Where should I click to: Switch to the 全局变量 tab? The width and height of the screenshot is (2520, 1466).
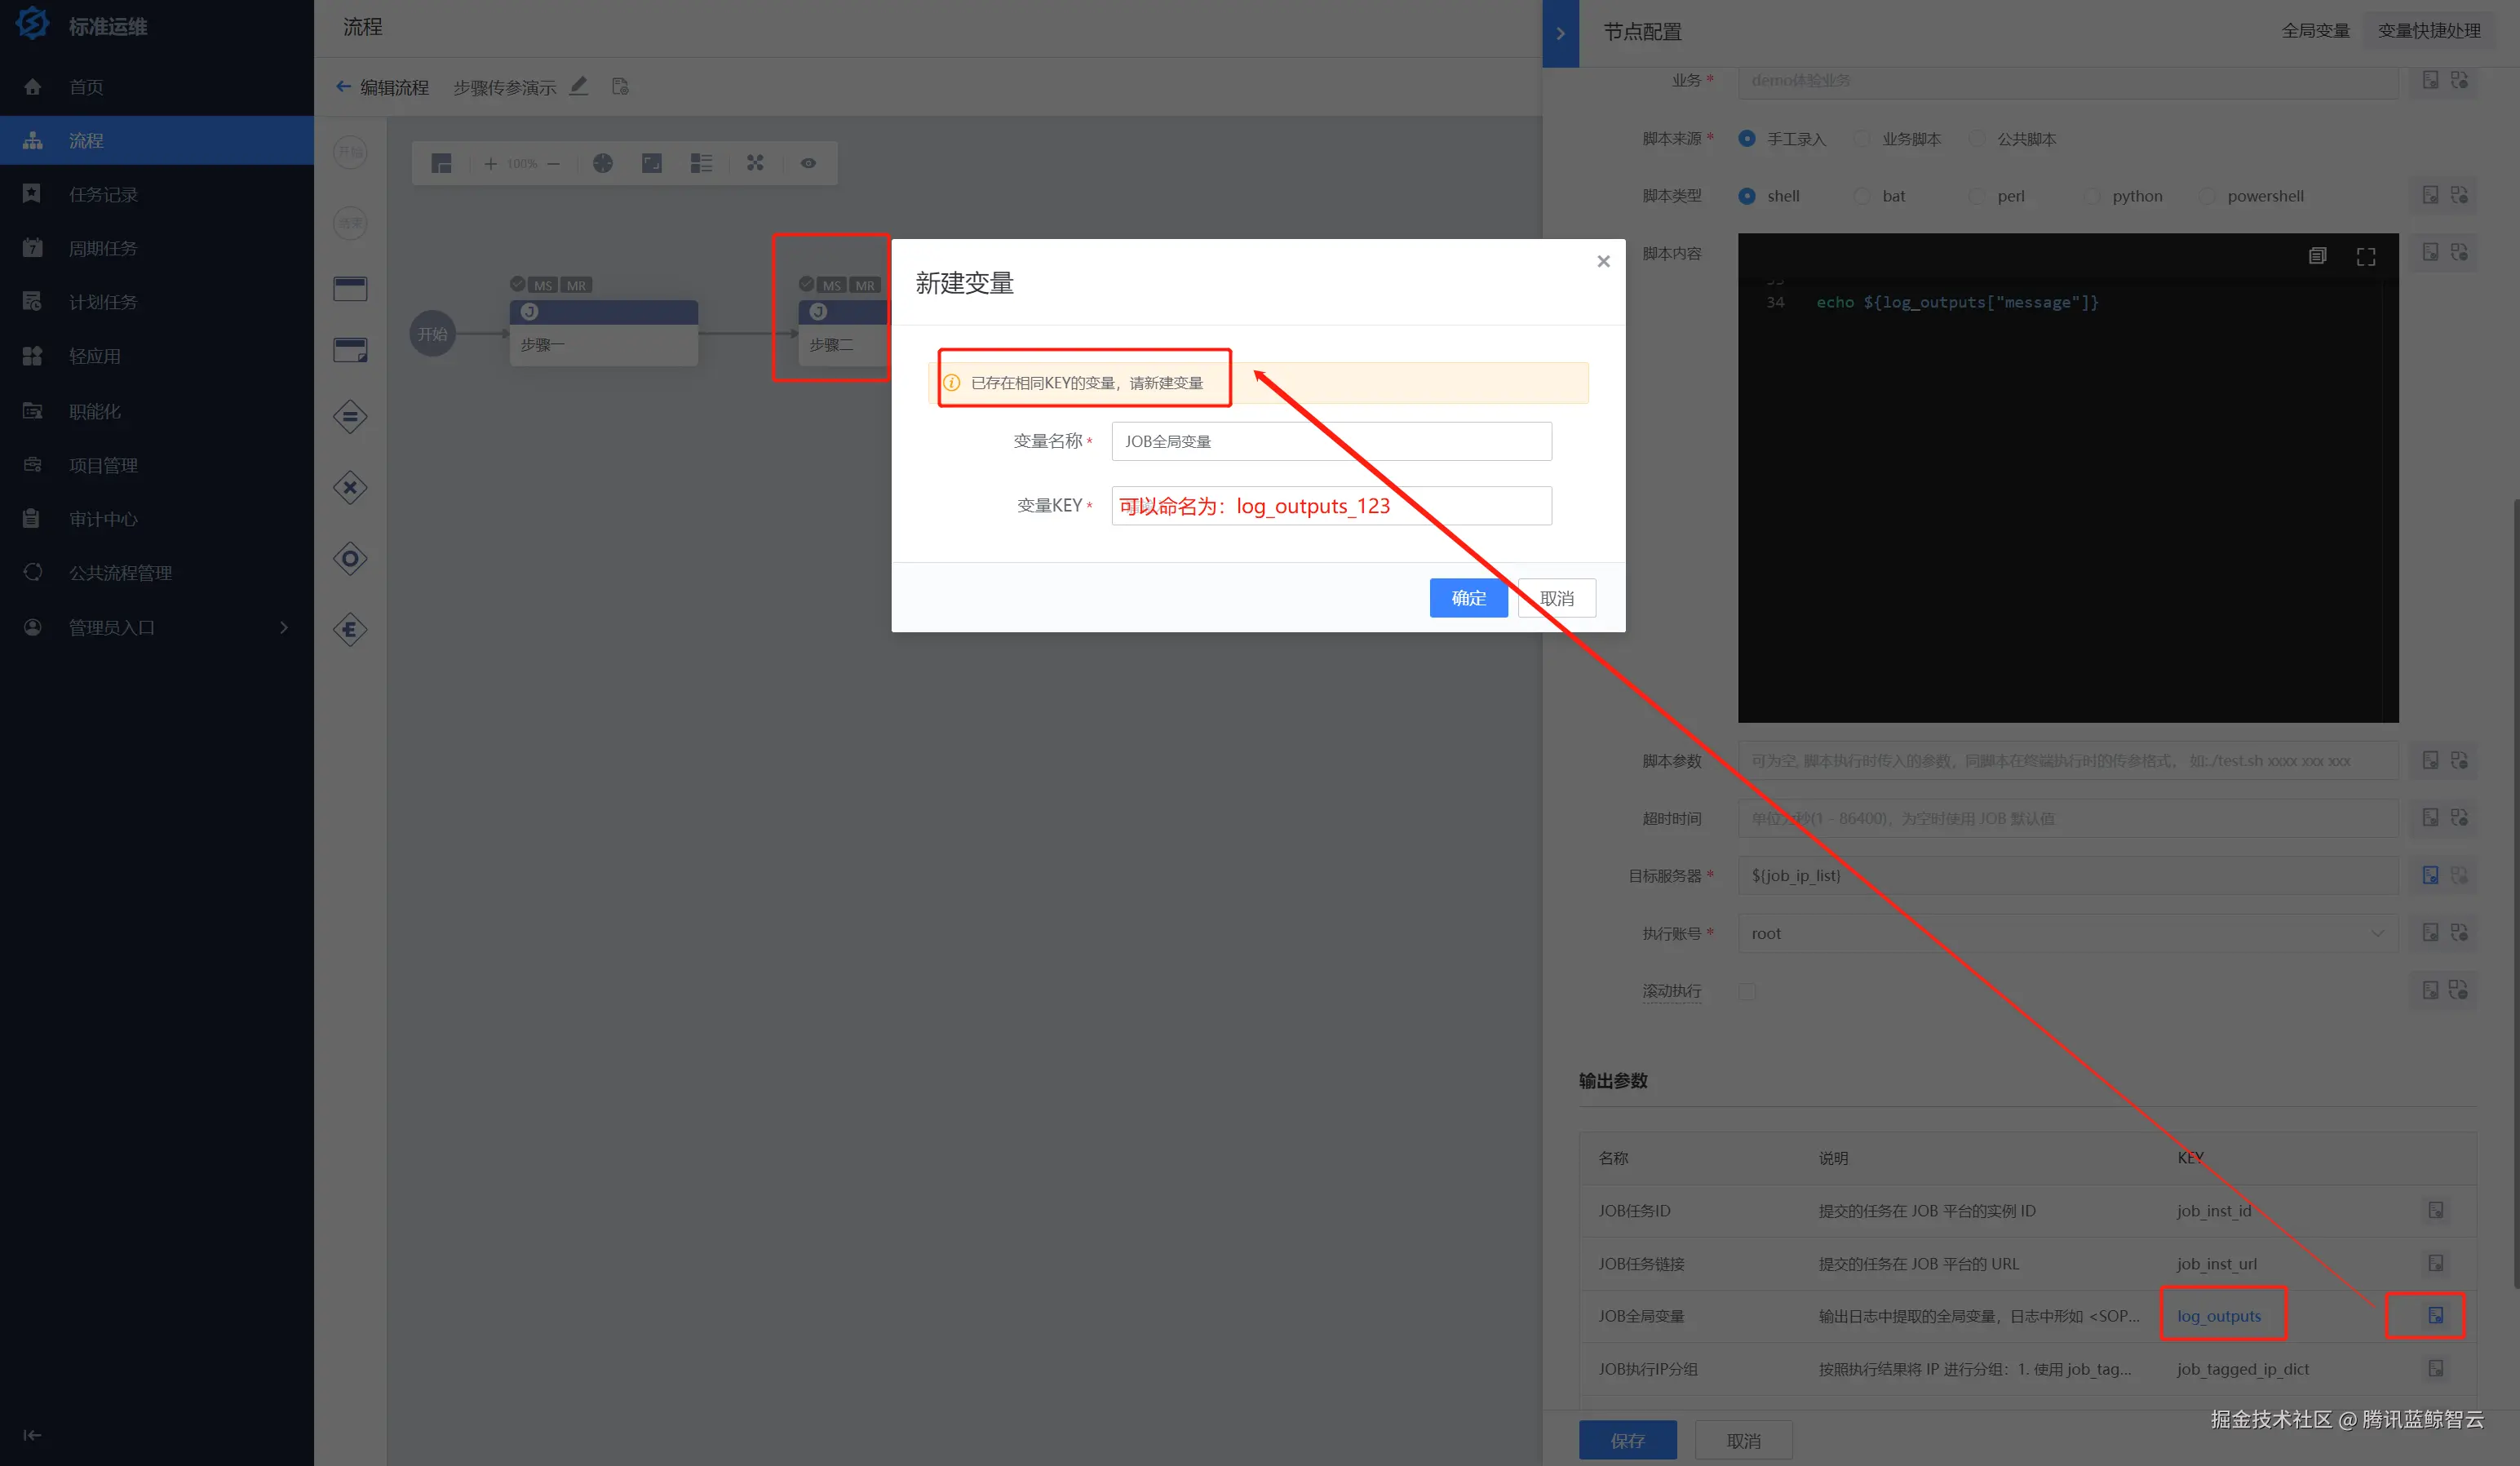pyautogui.click(x=2315, y=31)
